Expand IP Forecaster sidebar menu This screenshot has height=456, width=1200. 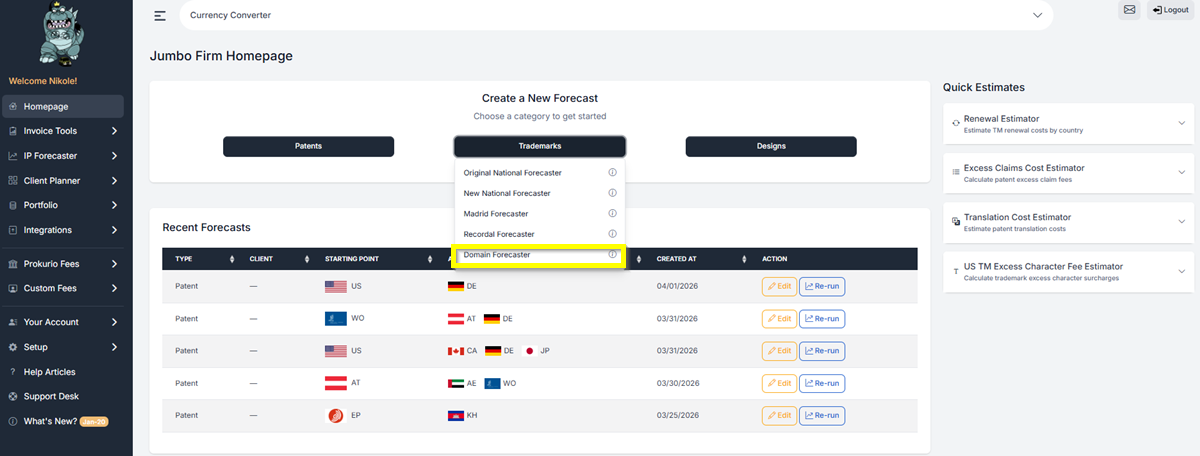pos(62,156)
